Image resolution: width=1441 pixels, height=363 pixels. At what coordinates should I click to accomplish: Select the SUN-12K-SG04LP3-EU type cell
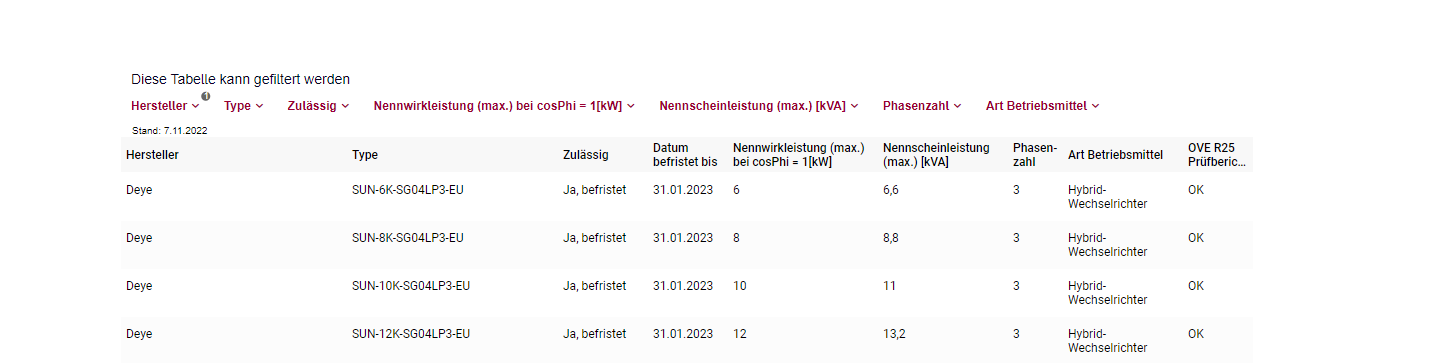[x=411, y=334]
